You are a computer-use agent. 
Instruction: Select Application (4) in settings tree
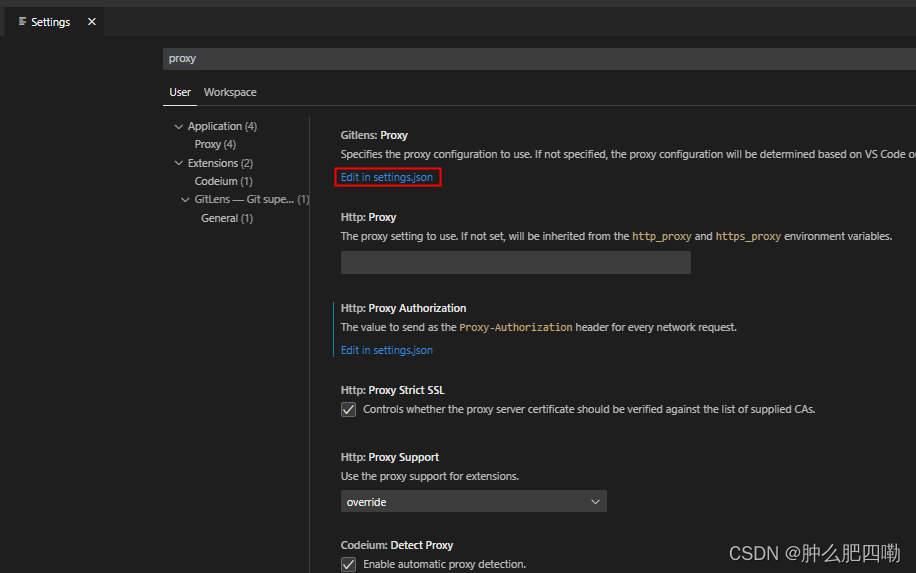pos(222,126)
